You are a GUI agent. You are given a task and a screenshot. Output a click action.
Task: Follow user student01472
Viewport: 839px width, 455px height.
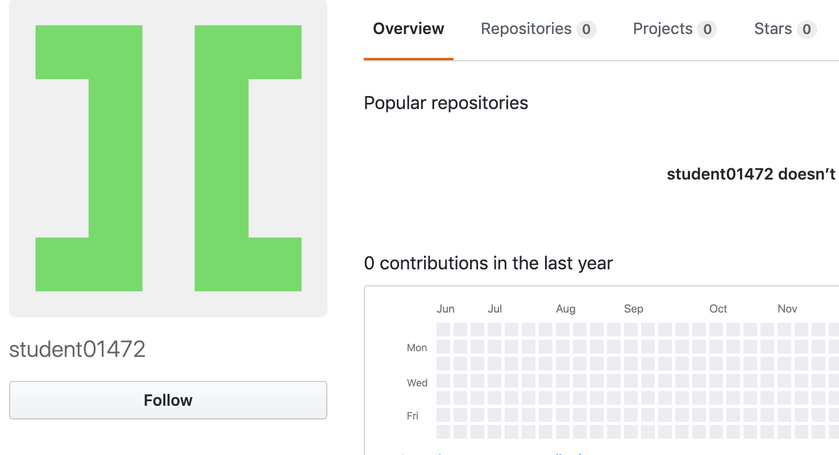click(168, 400)
